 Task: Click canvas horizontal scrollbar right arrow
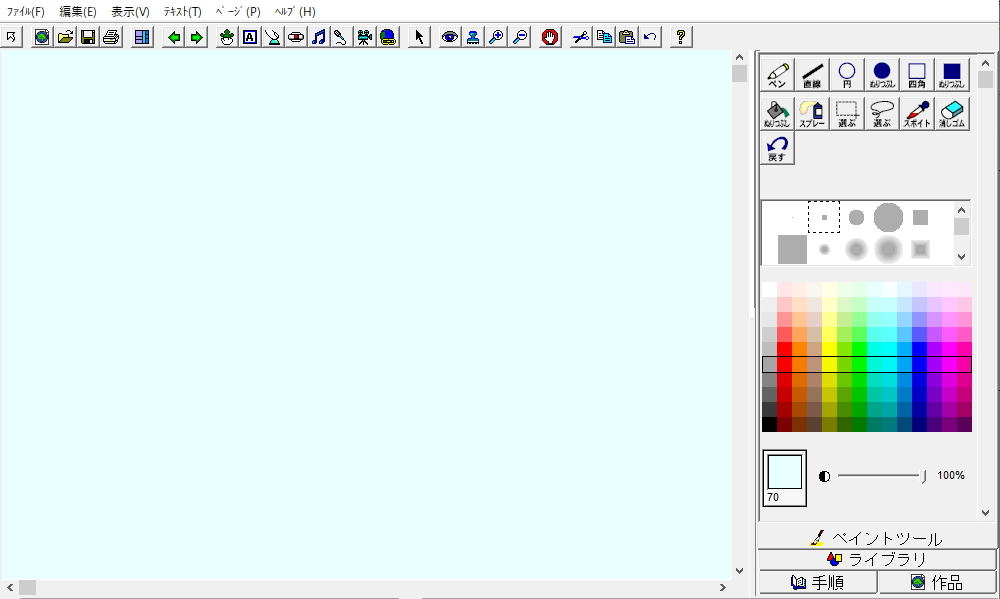[723, 588]
